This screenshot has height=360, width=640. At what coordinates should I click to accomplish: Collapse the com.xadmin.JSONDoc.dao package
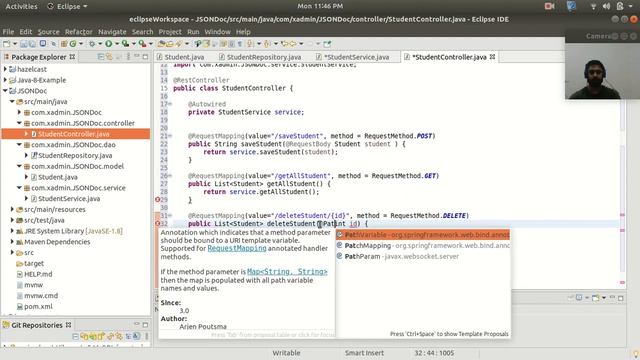[x=19, y=144]
